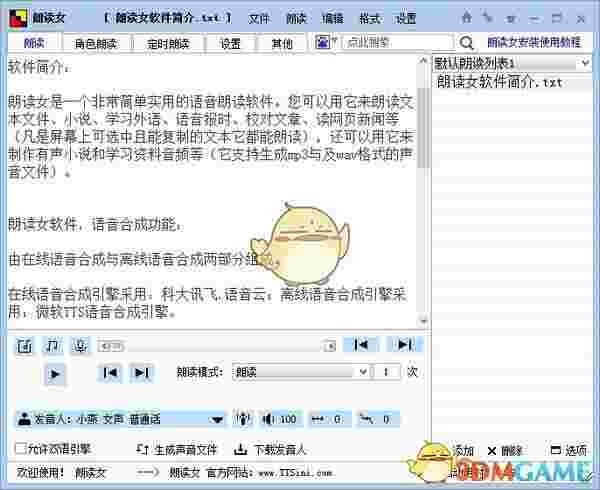Click previous-track button right of progress bar
Screen dimensions: 600x490
click(x=361, y=345)
